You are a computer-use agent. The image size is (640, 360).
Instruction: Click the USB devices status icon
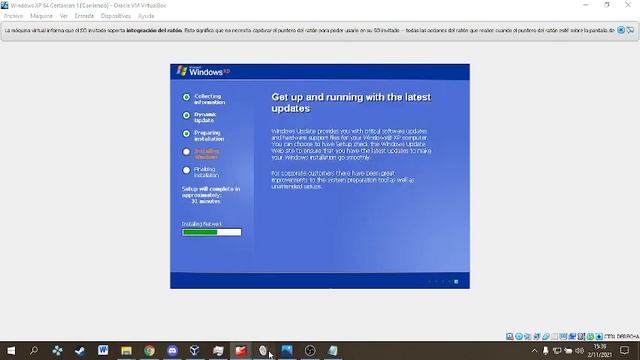point(546,336)
